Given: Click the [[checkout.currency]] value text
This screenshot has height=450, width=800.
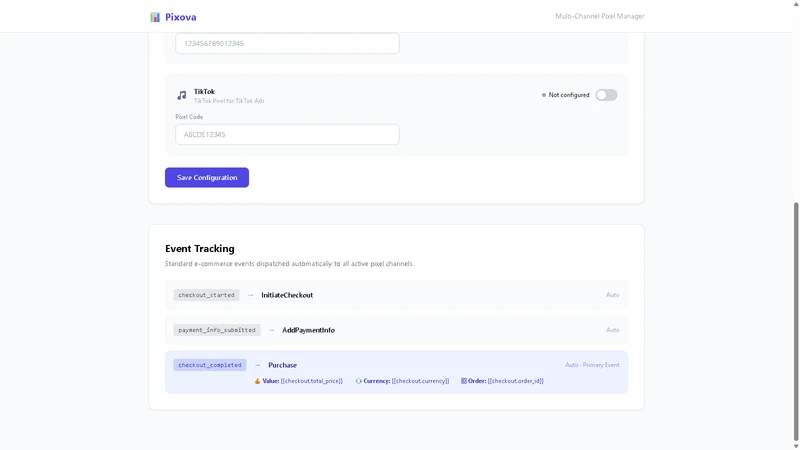Looking at the screenshot, I should pyautogui.click(x=420, y=381).
